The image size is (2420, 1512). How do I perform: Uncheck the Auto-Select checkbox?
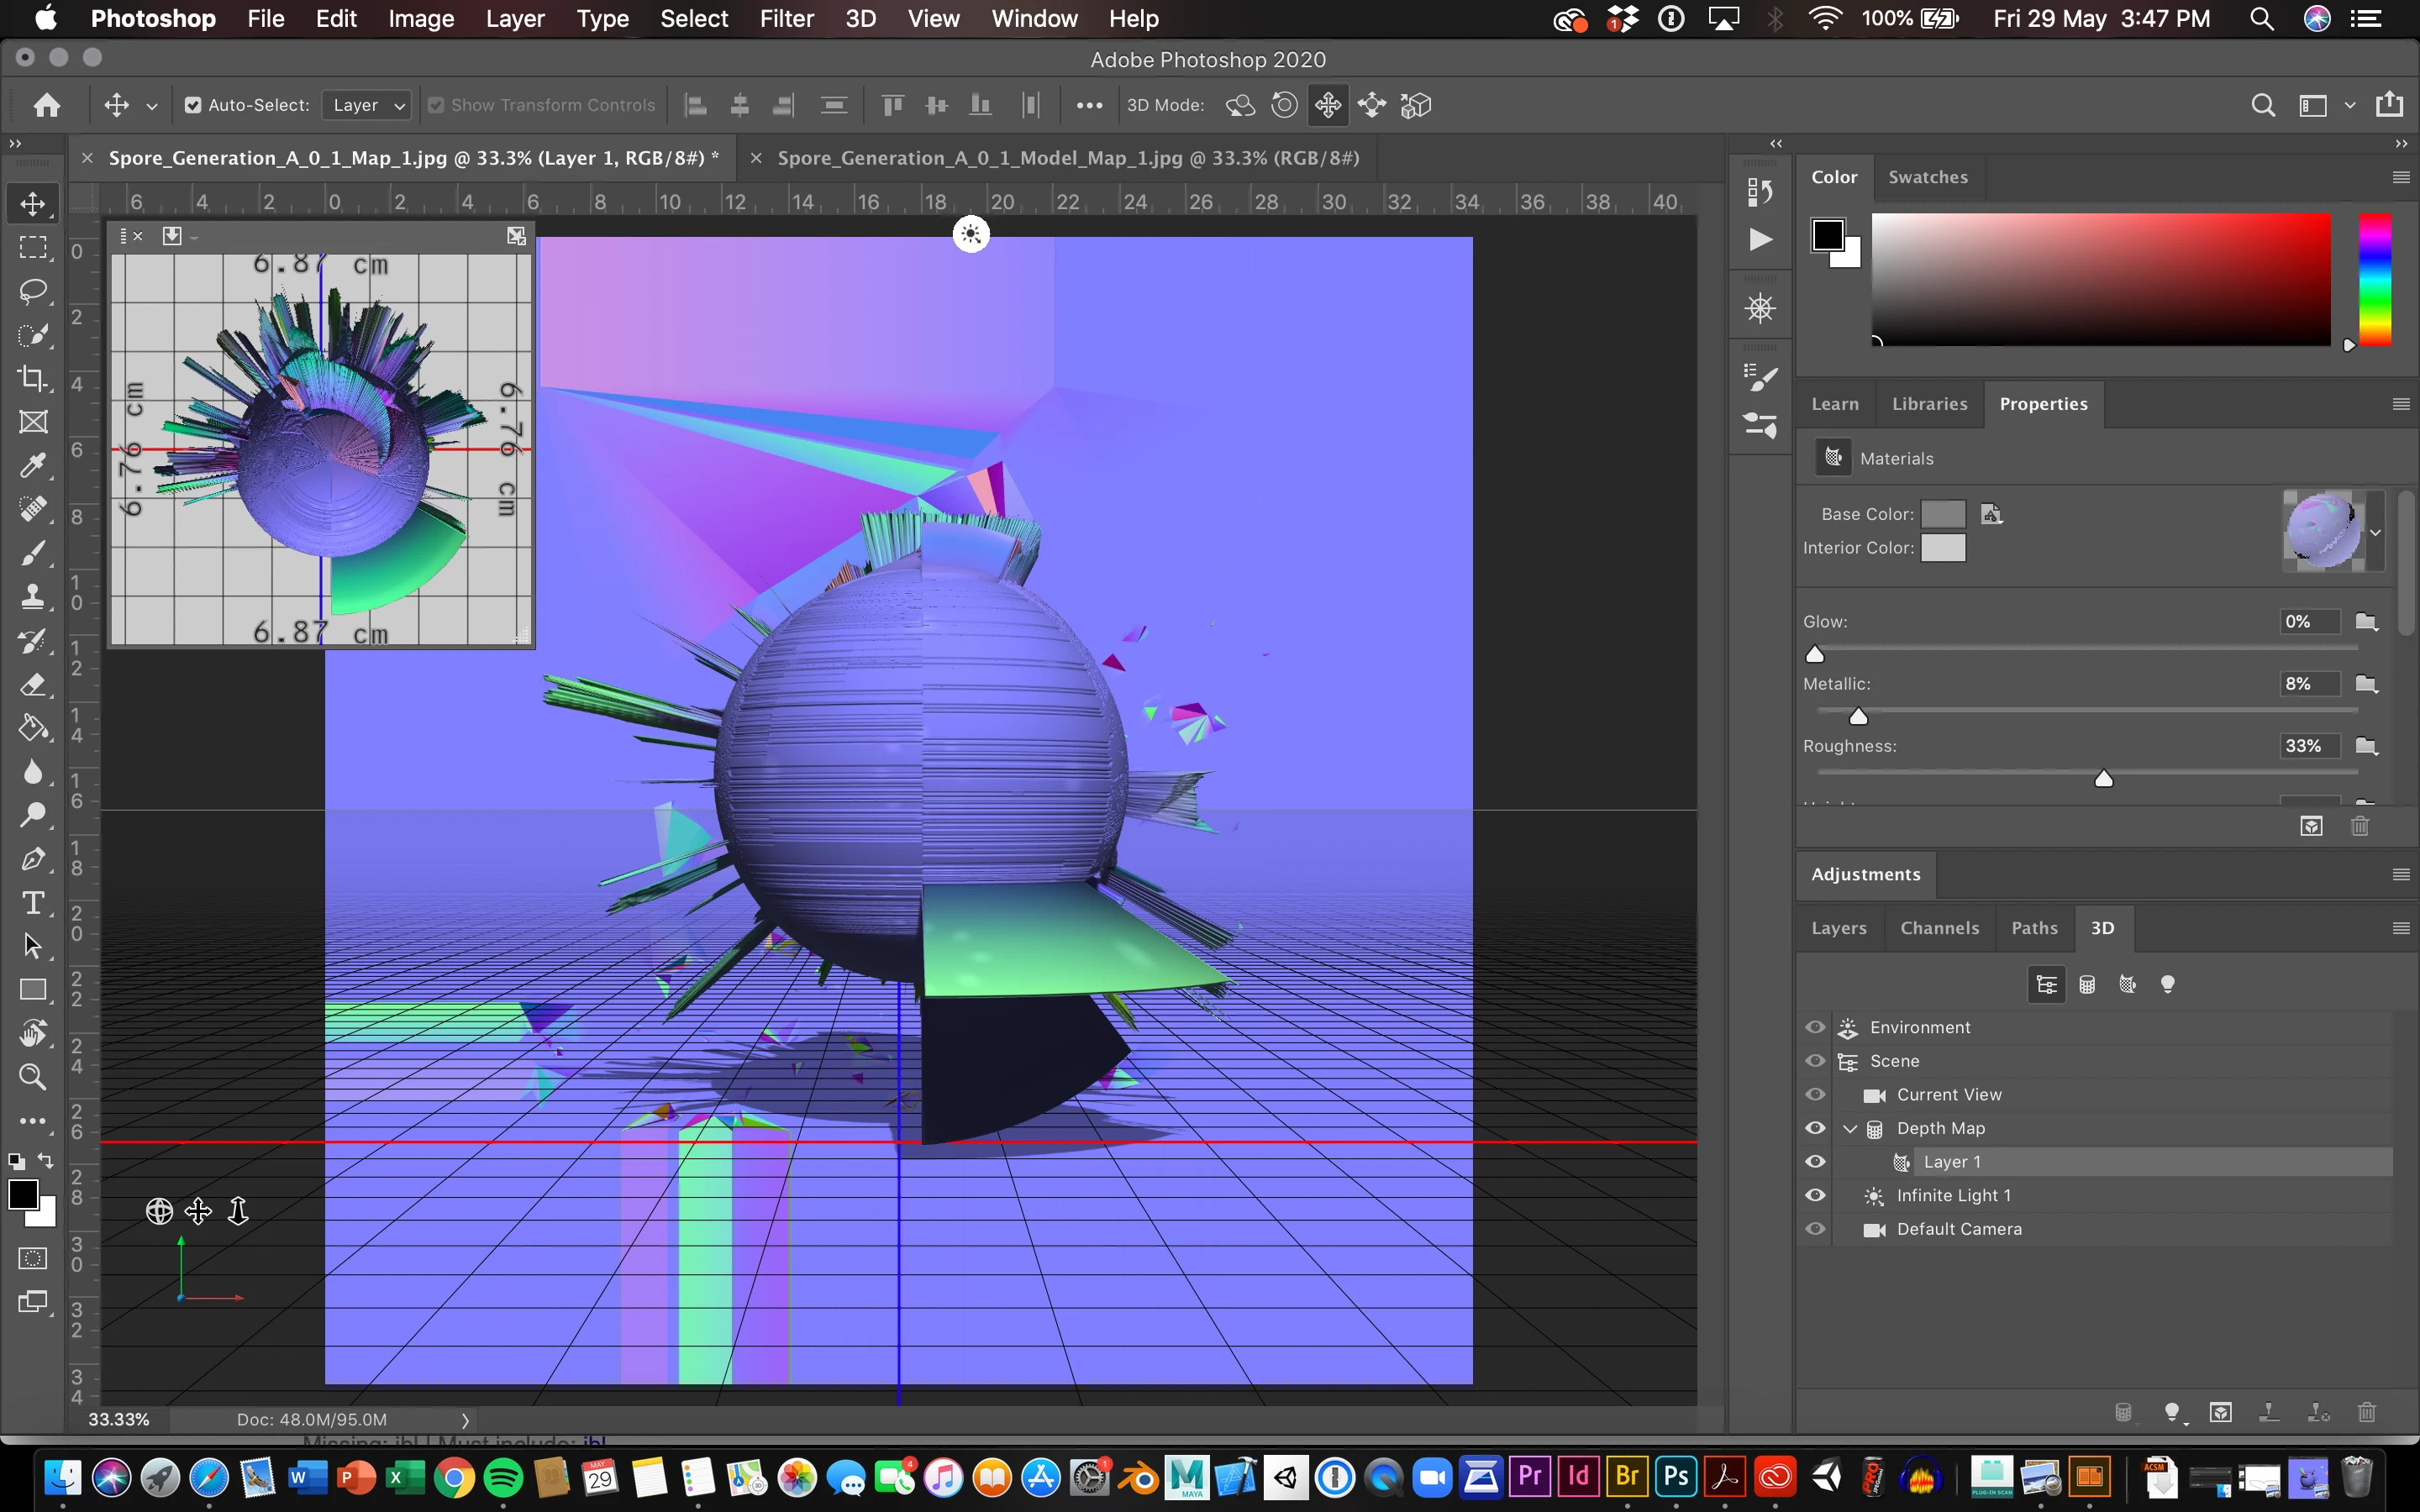[193, 105]
